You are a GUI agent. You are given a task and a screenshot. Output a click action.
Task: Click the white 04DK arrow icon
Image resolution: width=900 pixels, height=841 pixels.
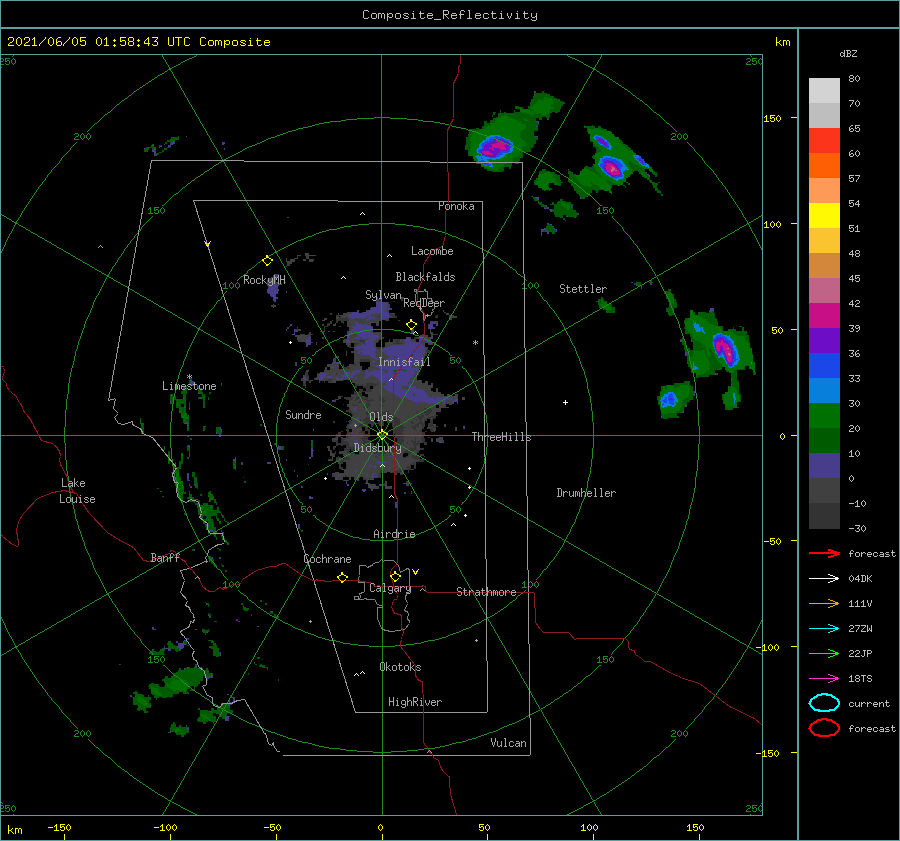[824, 578]
